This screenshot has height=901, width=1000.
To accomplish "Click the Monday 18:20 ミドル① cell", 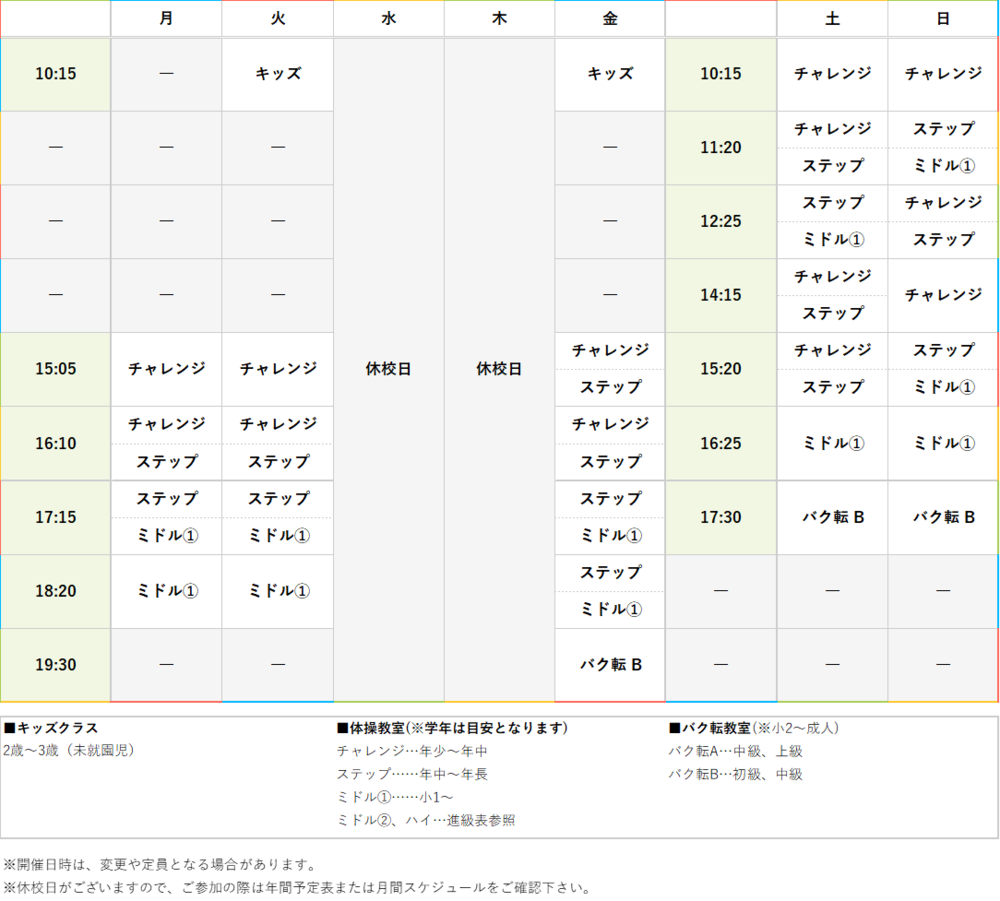I will pyautogui.click(x=166, y=591).
